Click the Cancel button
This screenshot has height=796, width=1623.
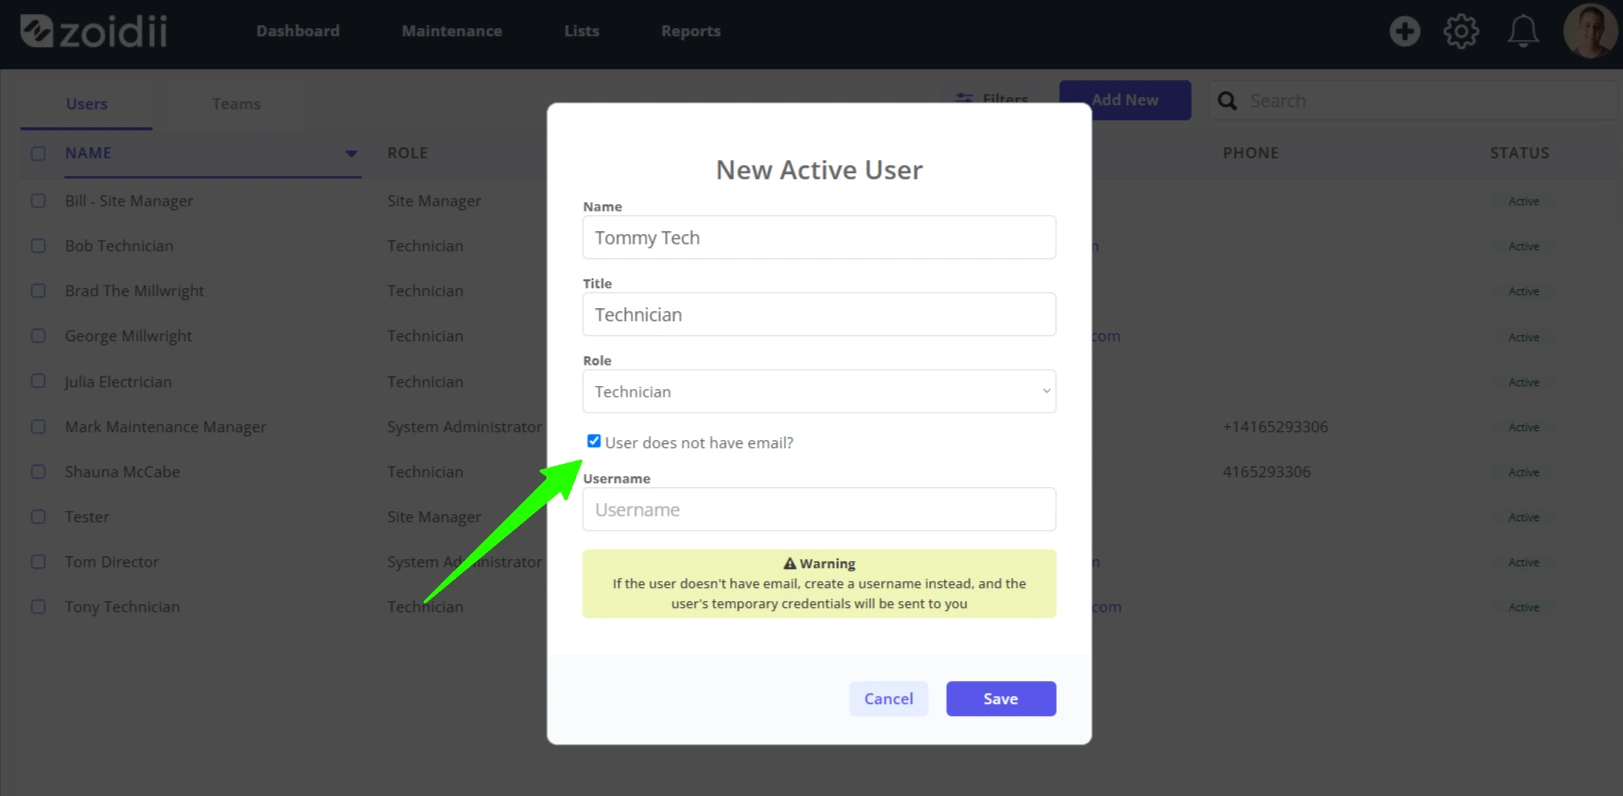tap(889, 699)
